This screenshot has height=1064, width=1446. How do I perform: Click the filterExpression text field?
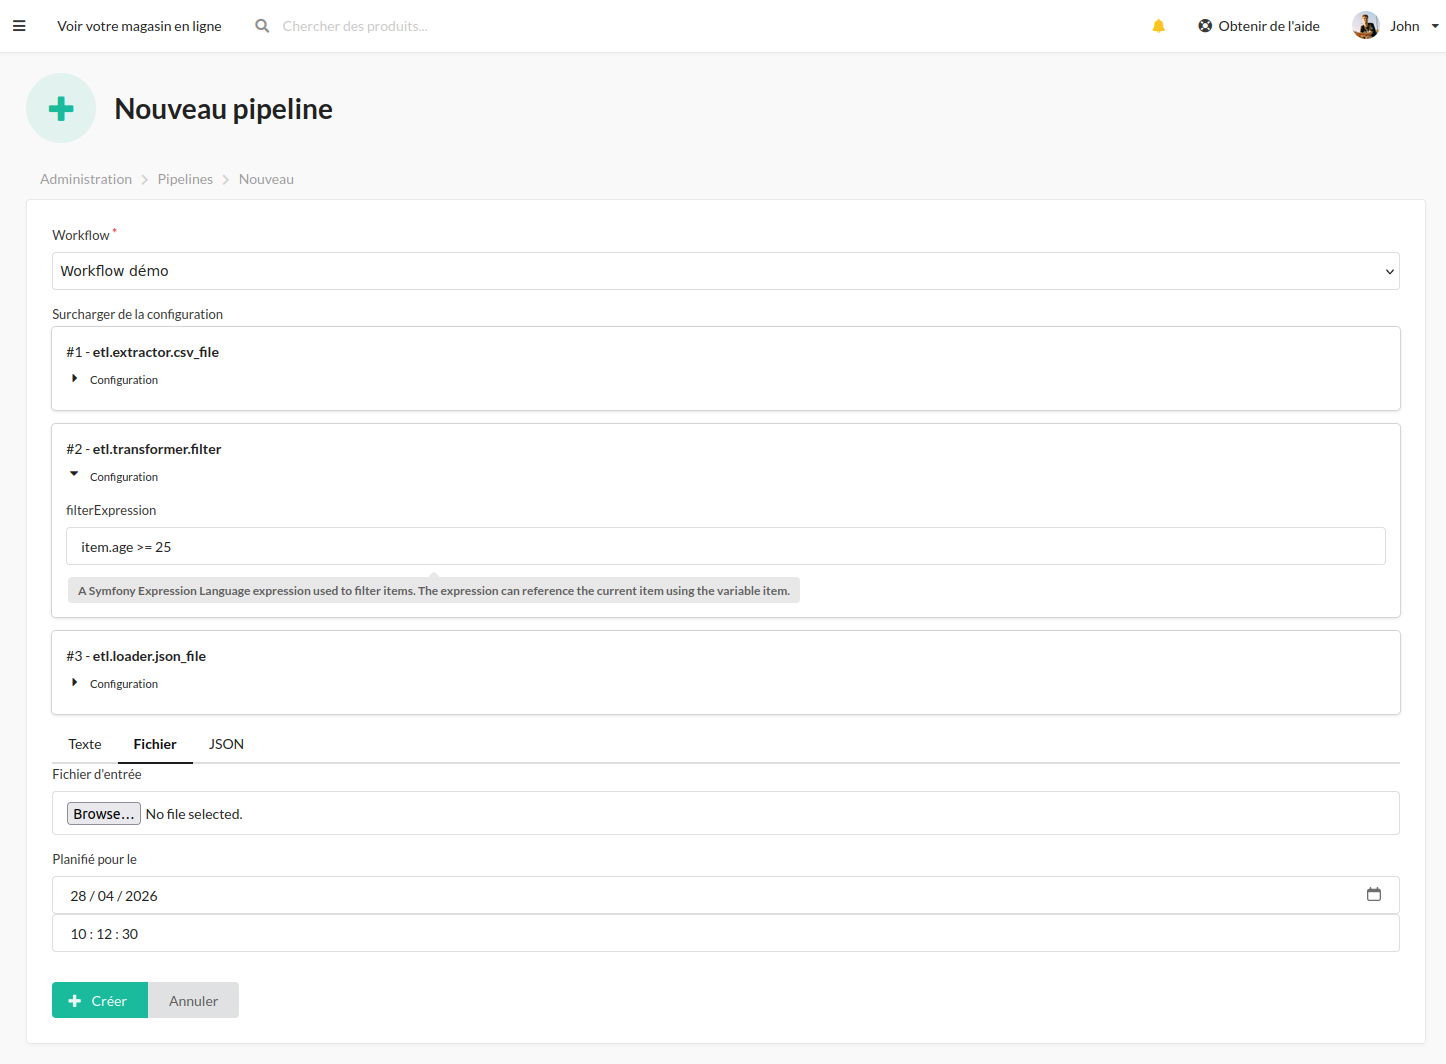pyautogui.click(x=725, y=546)
